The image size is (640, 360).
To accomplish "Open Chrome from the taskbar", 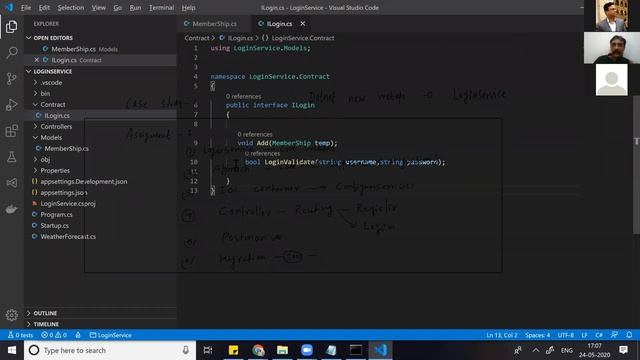I will tap(258, 350).
